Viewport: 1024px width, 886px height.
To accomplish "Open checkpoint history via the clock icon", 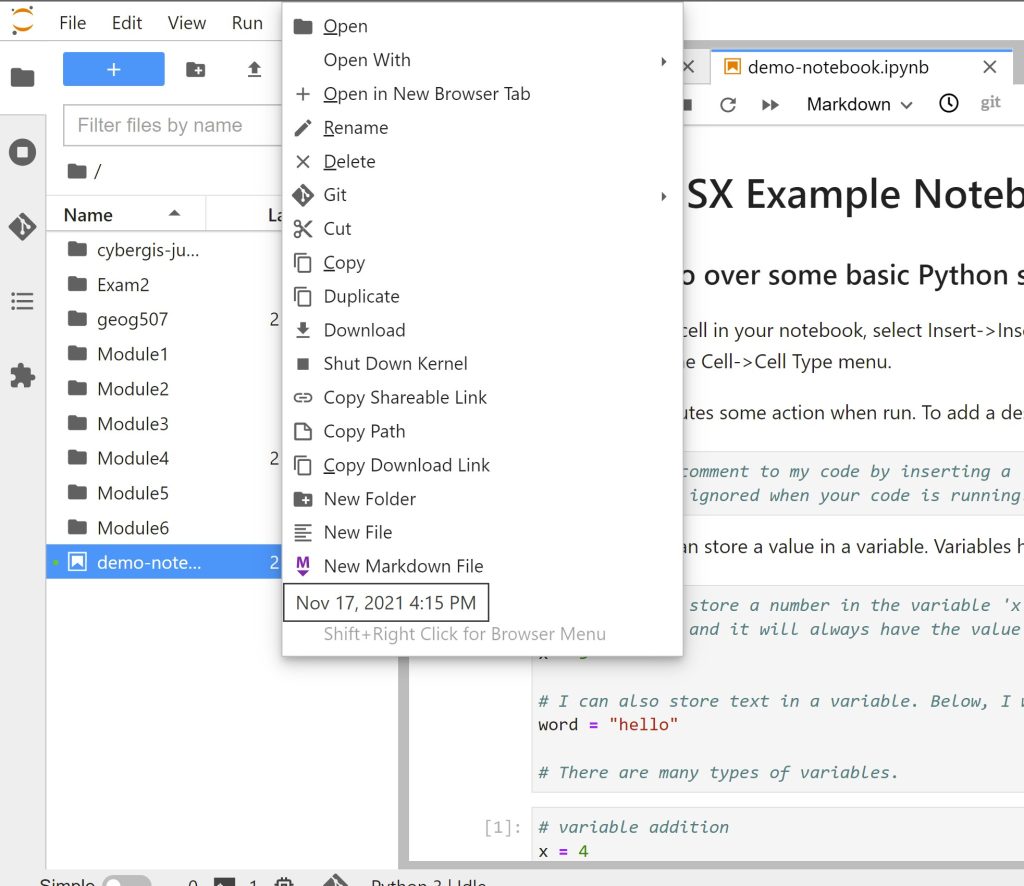I will click(x=948, y=103).
